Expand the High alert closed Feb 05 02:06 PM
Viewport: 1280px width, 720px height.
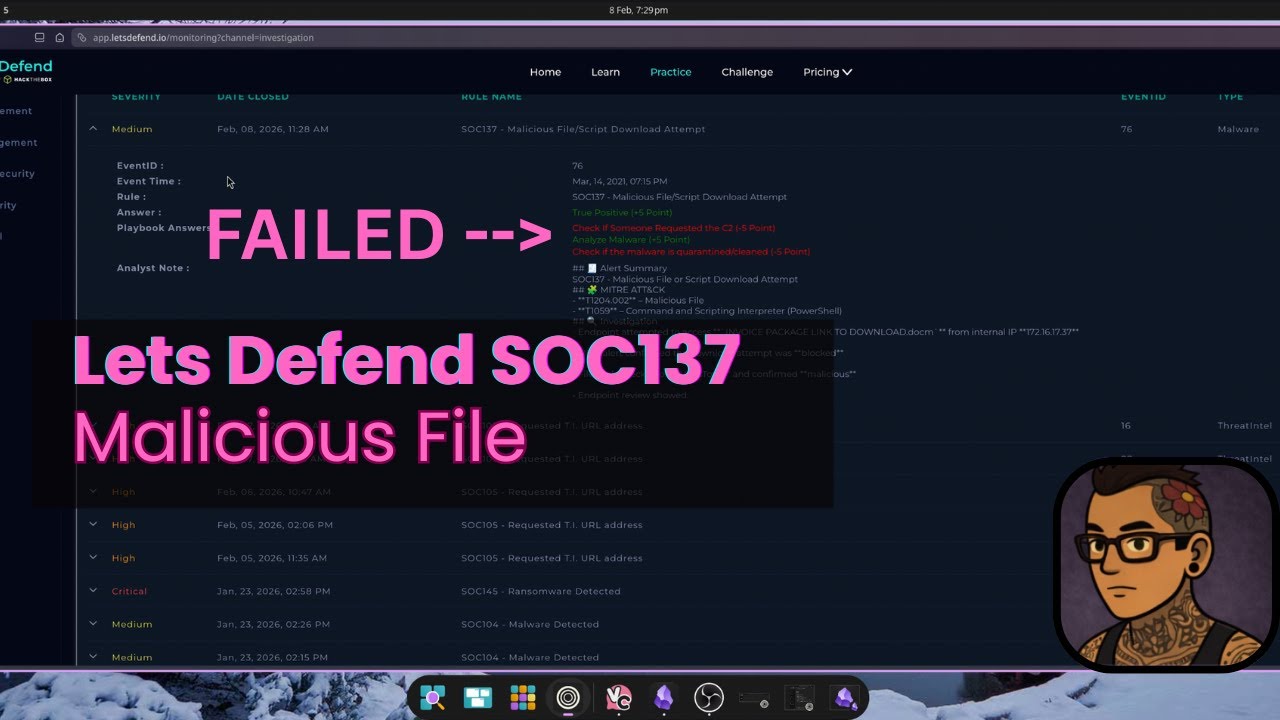[x=93, y=524]
